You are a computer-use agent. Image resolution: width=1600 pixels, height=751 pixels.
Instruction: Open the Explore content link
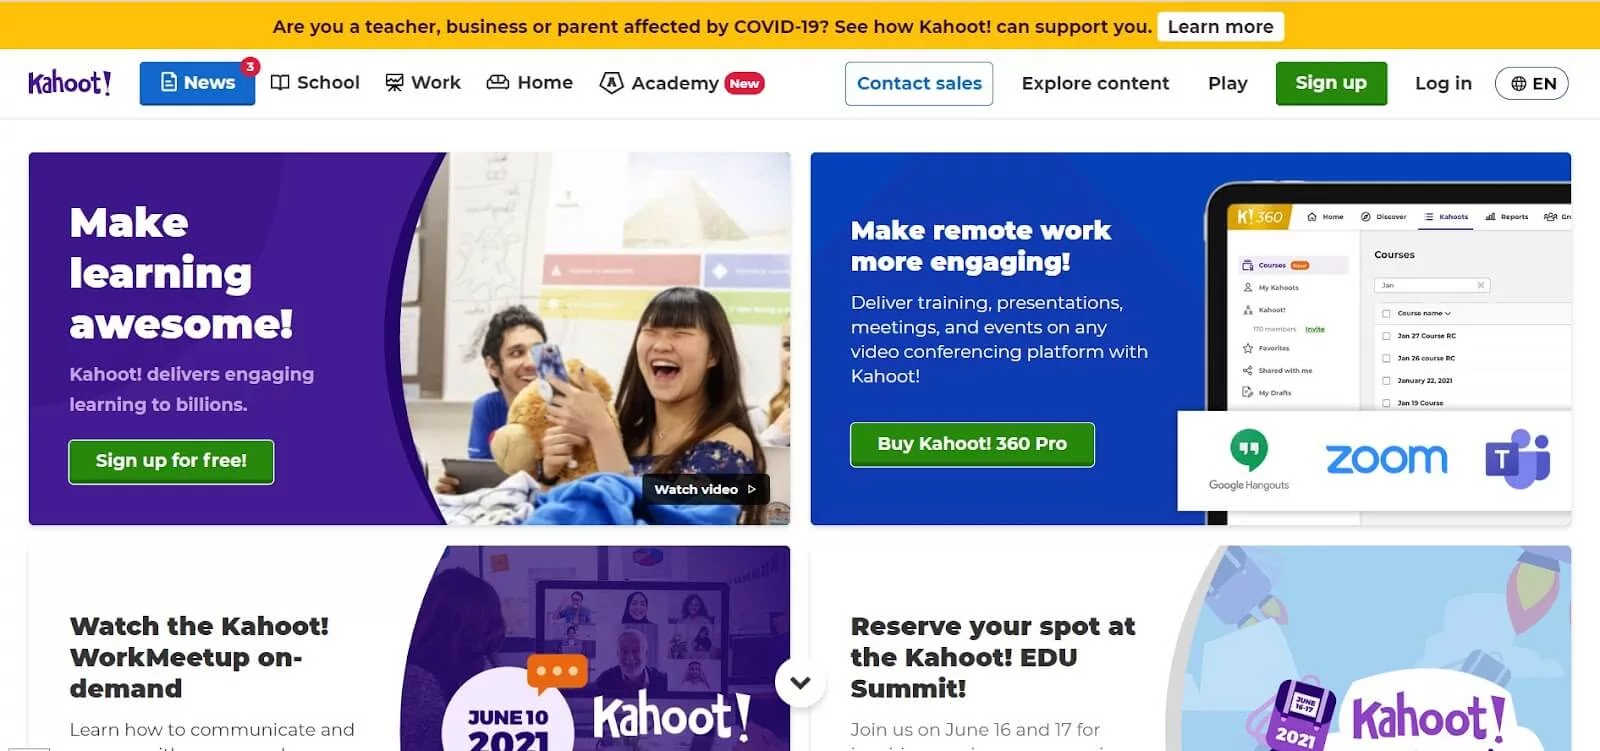click(1095, 84)
